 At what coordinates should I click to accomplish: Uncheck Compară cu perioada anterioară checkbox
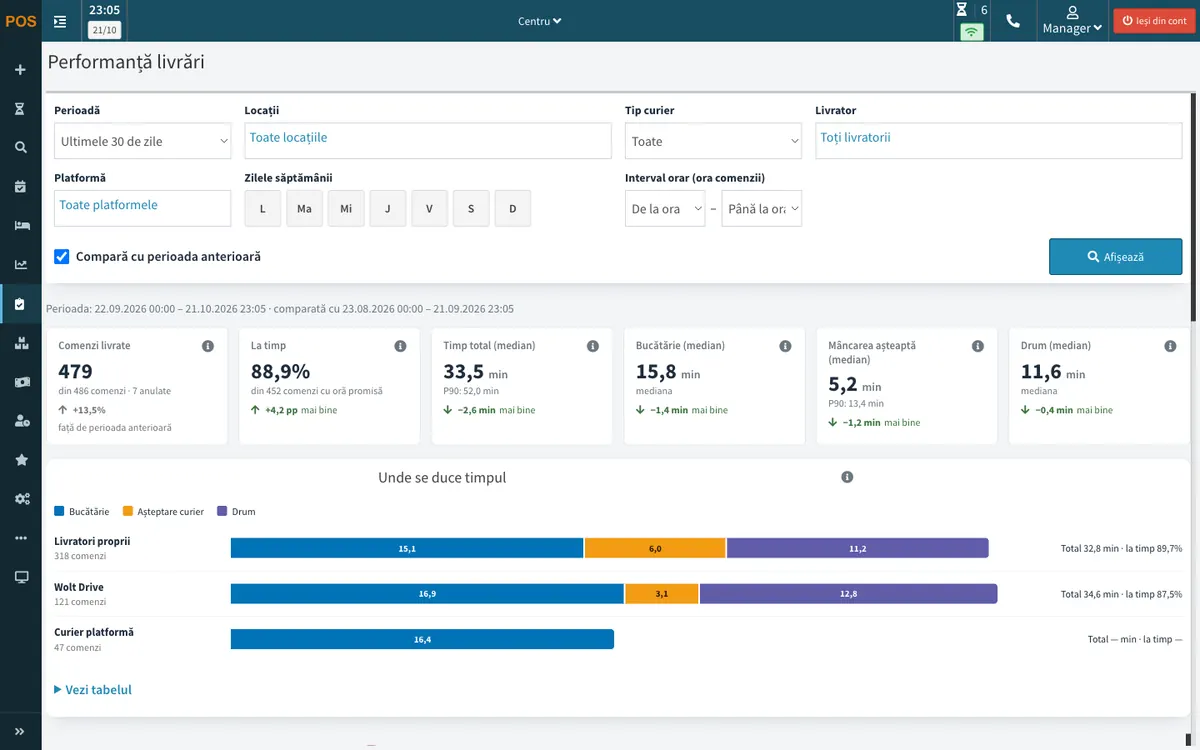pyautogui.click(x=62, y=257)
